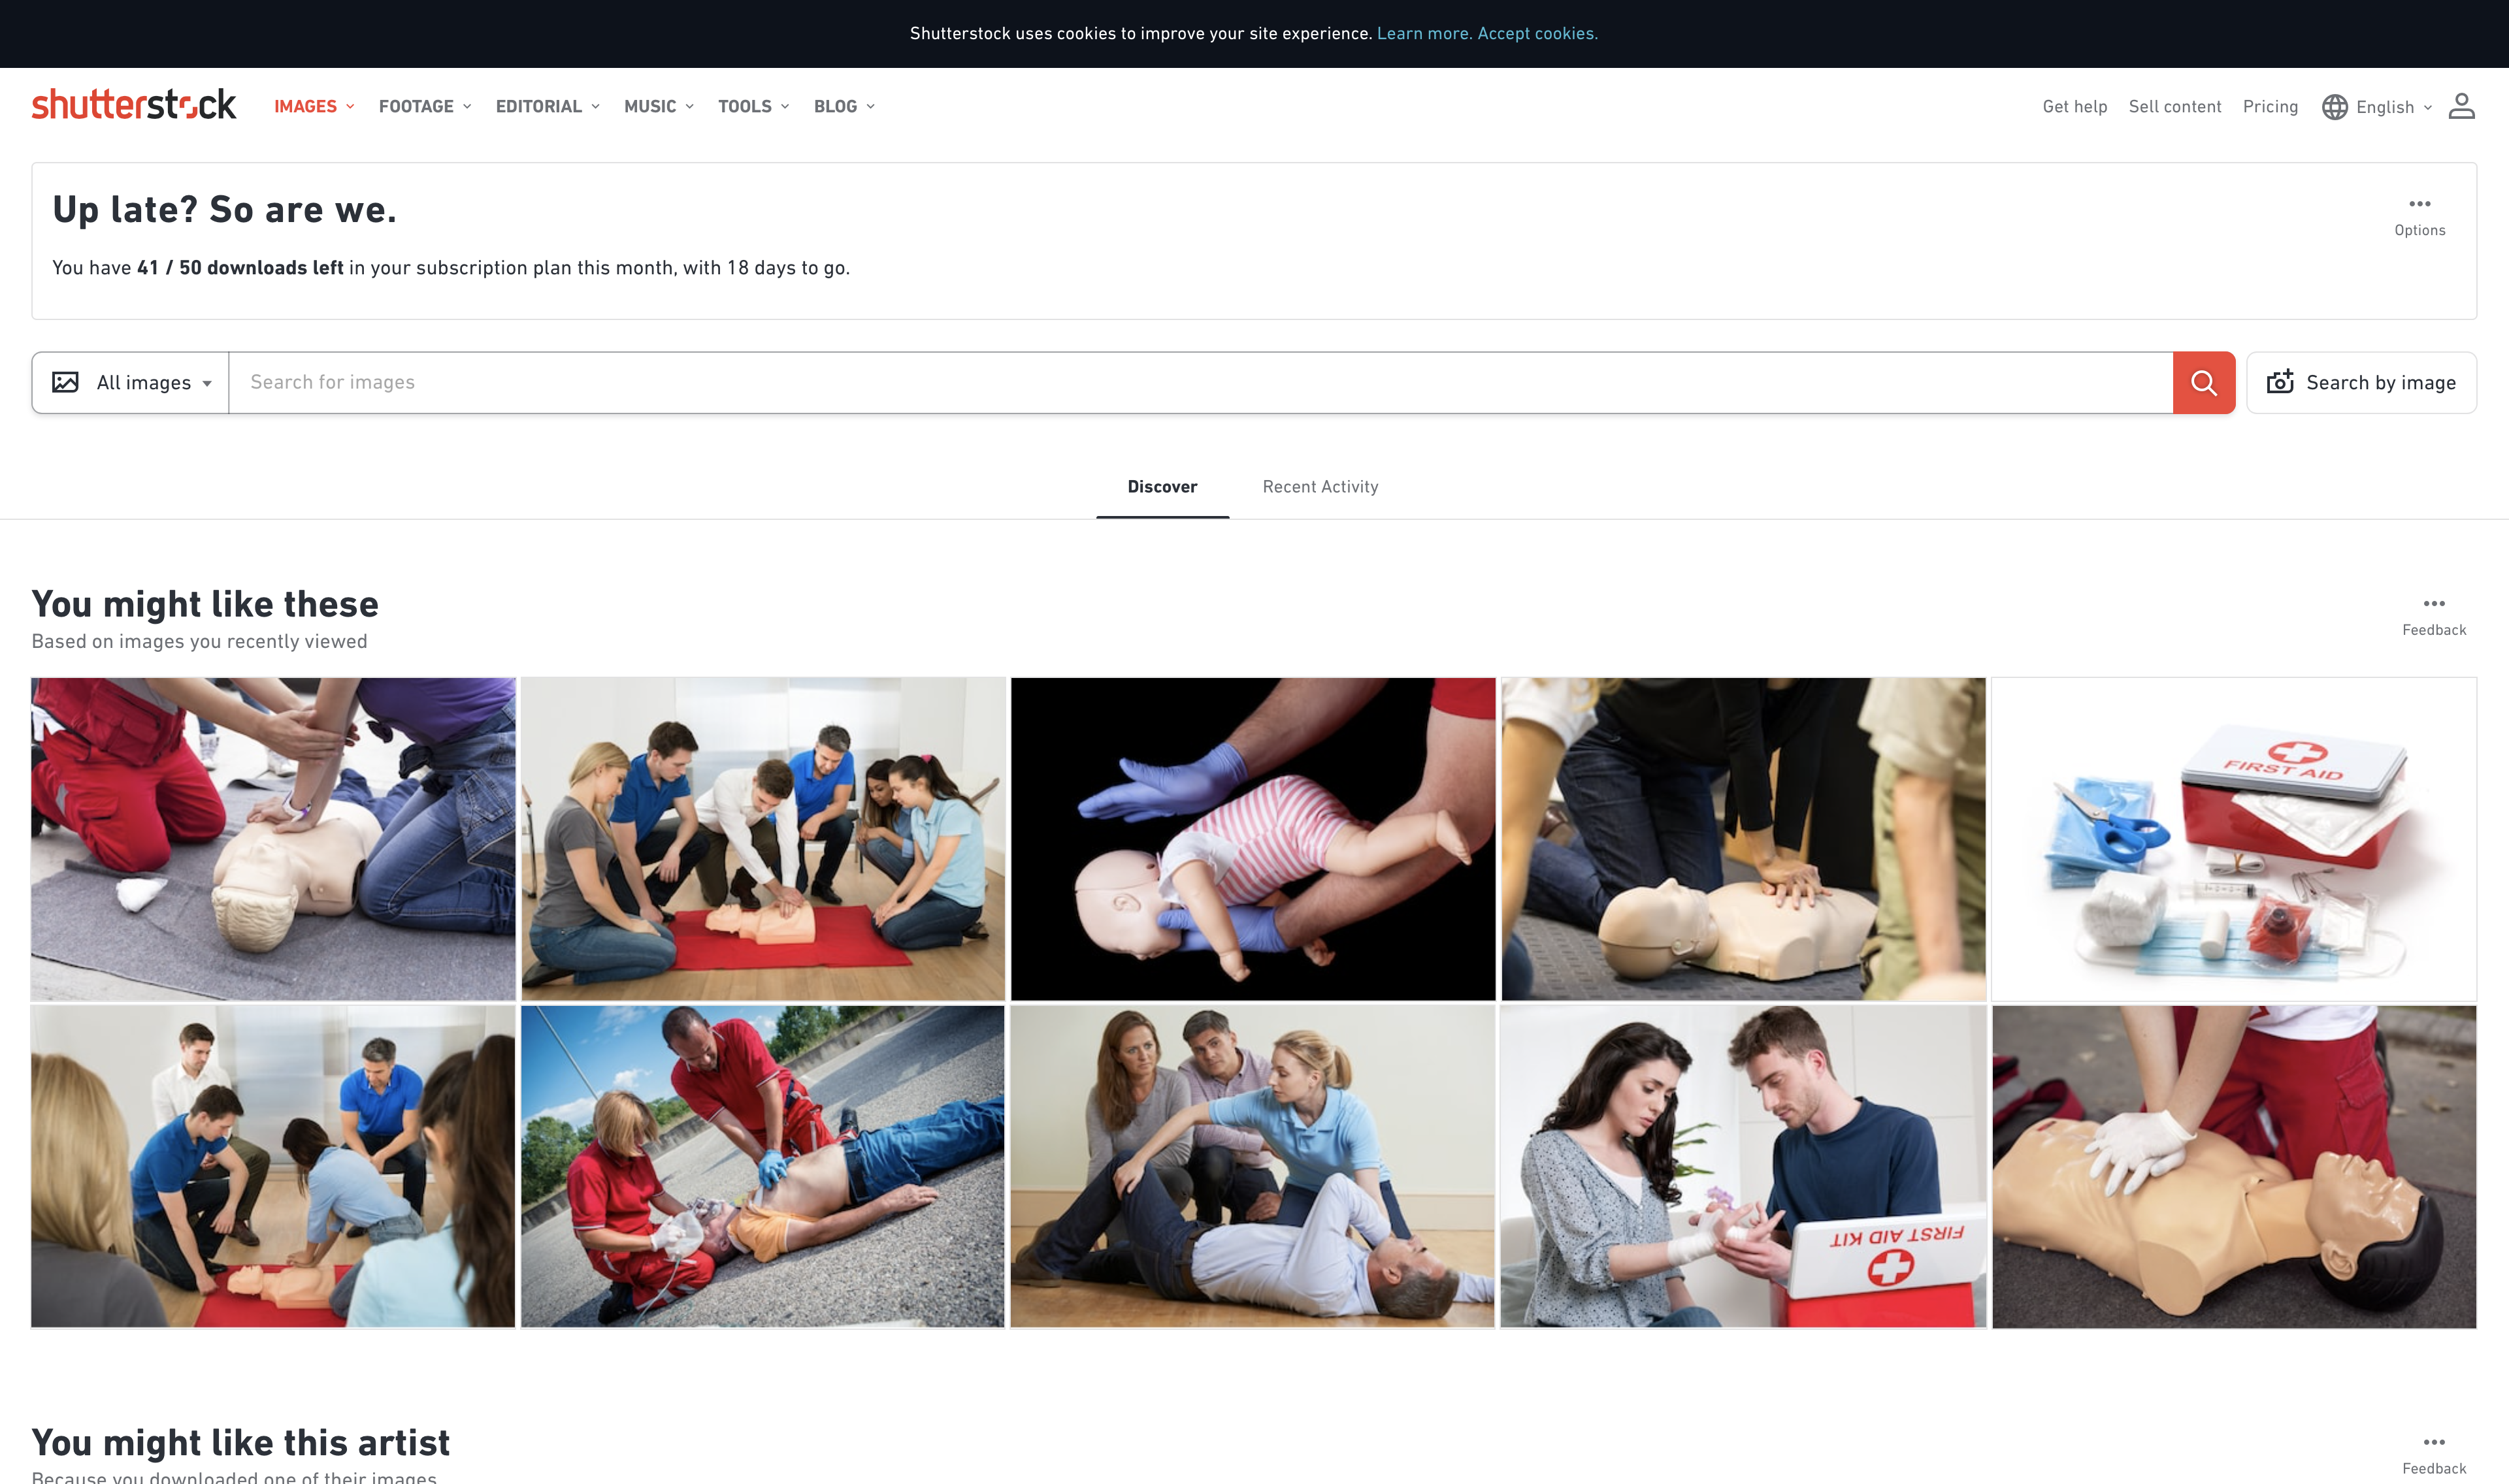Viewport: 2509px width, 1484px height.
Task: Click the globe language selector icon
Action: tap(2333, 106)
